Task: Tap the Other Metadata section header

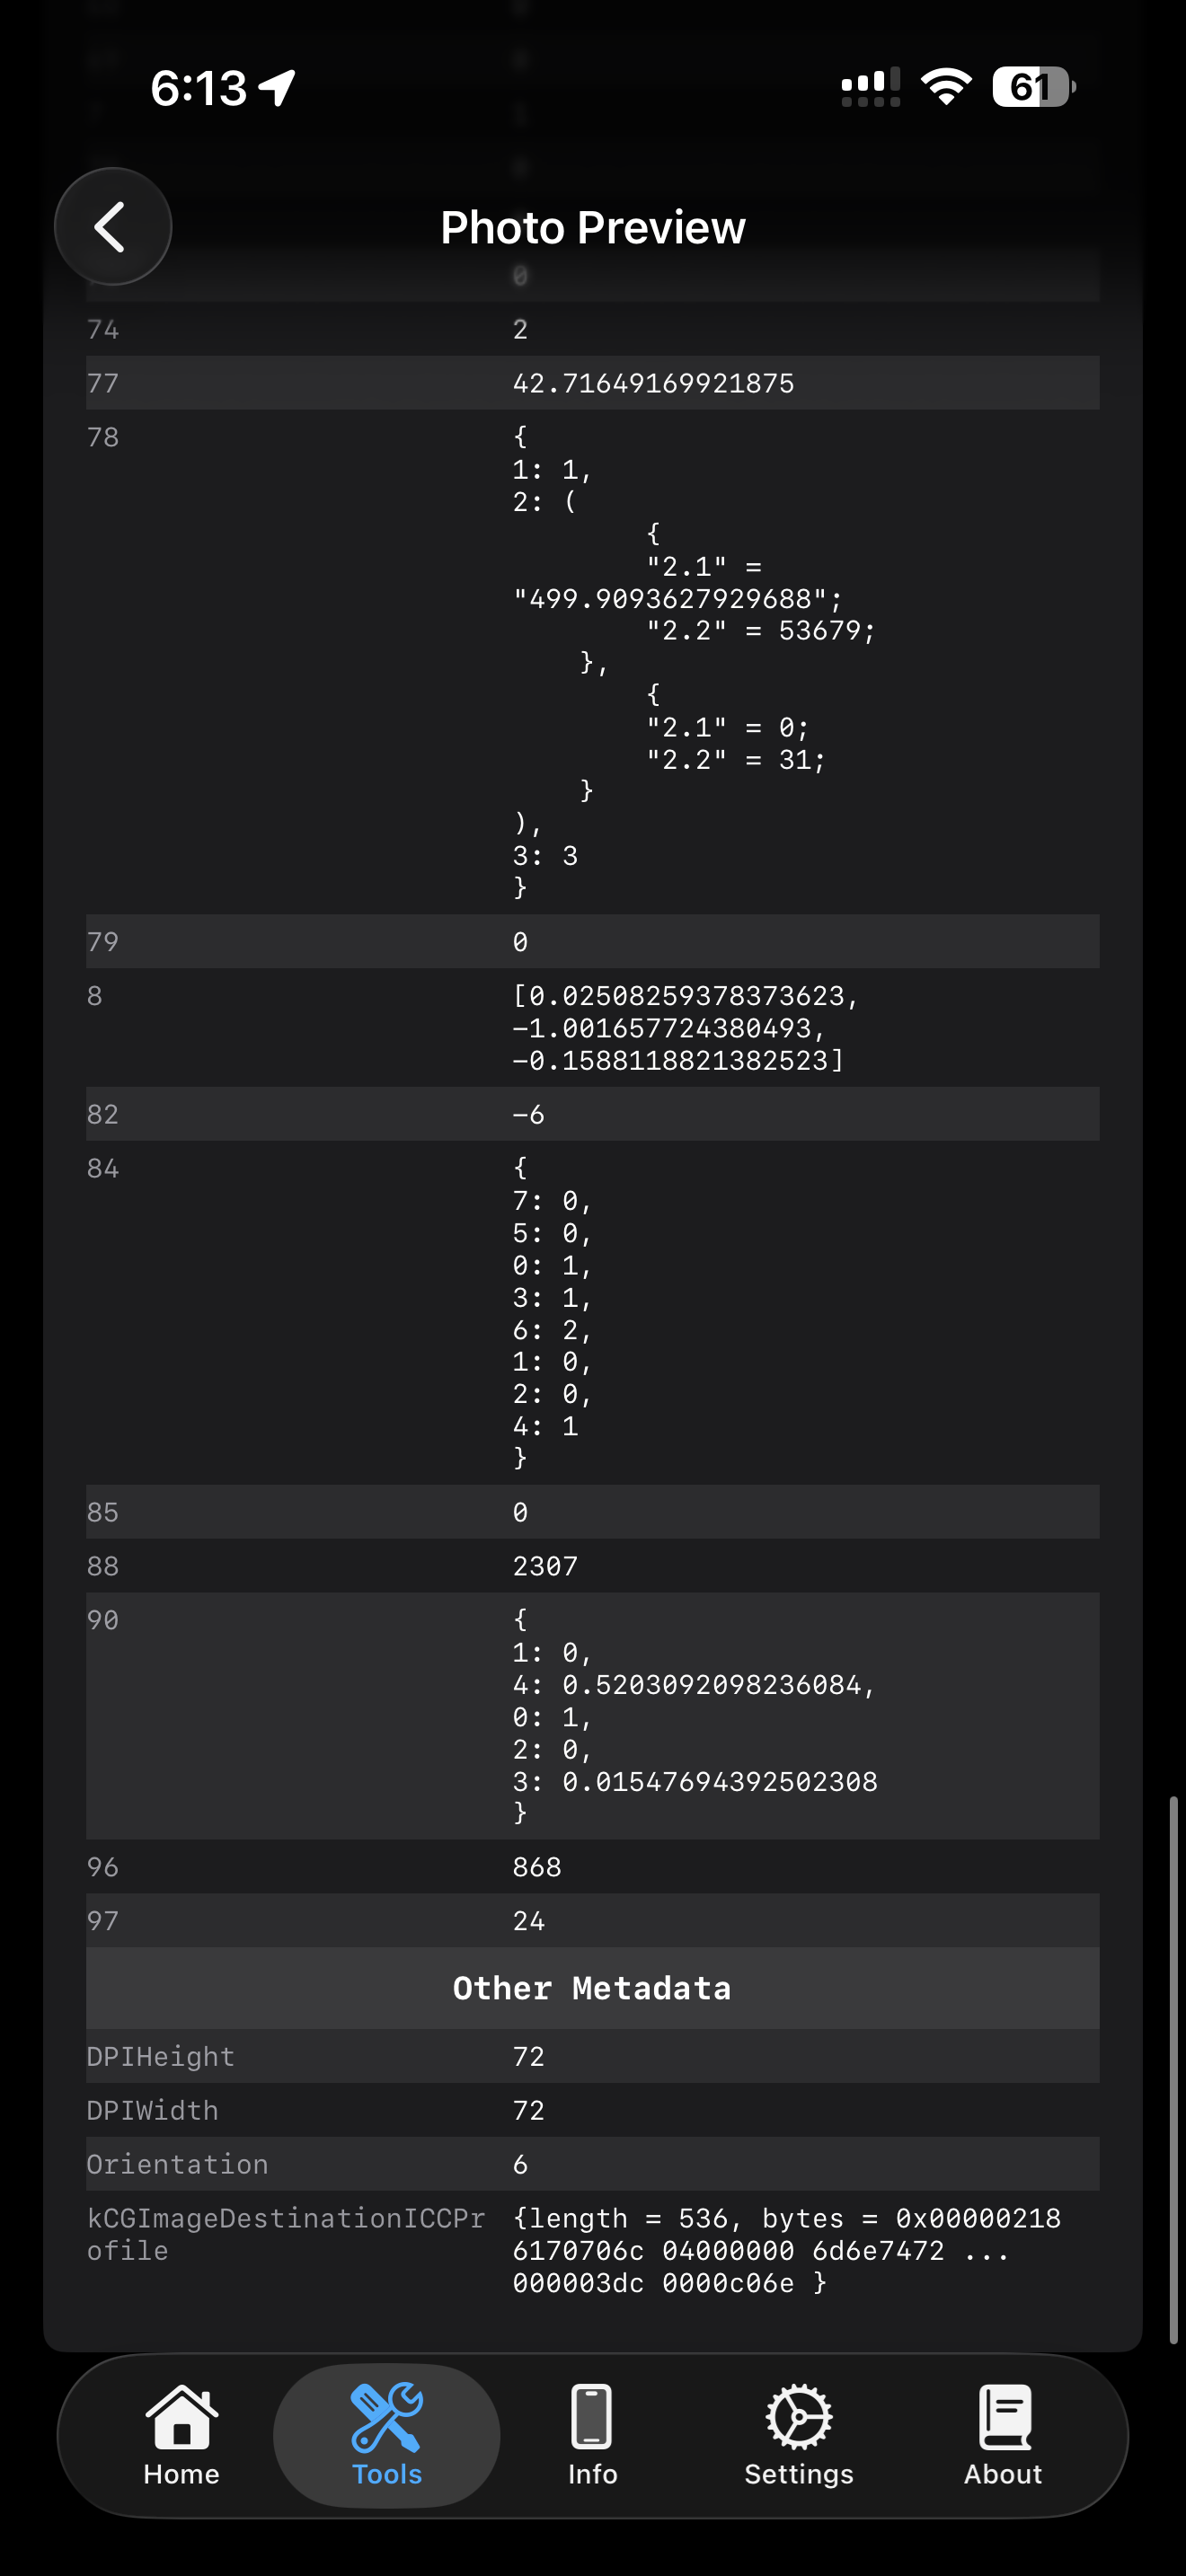Action: (593, 1988)
